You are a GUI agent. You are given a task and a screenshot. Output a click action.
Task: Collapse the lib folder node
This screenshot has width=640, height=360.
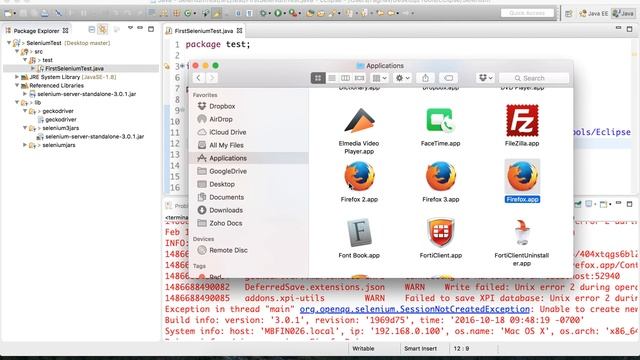(x=17, y=102)
